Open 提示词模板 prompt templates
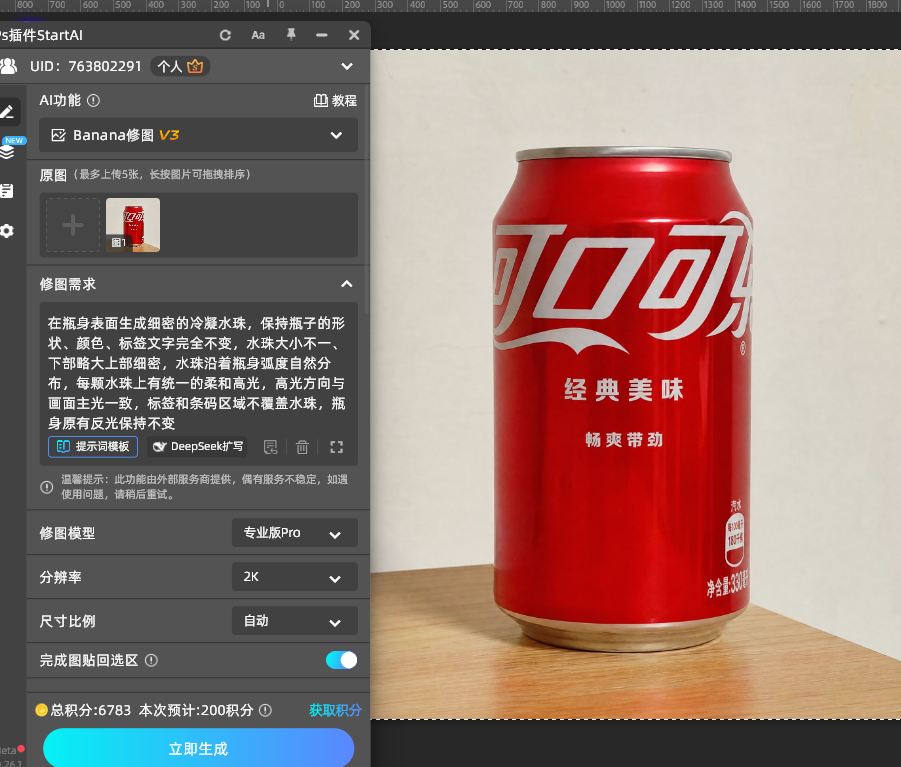The height and width of the screenshot is (767, 901). (x=93, y=446)
